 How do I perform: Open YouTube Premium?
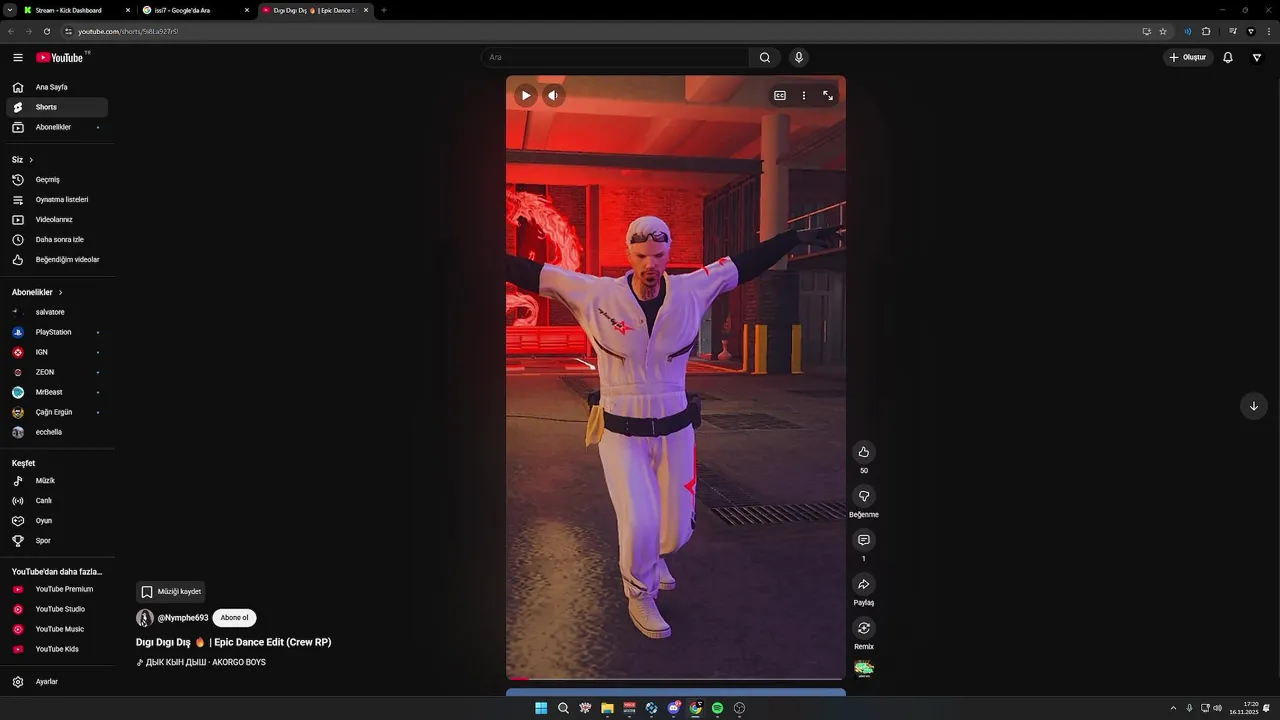click(57, 589)
